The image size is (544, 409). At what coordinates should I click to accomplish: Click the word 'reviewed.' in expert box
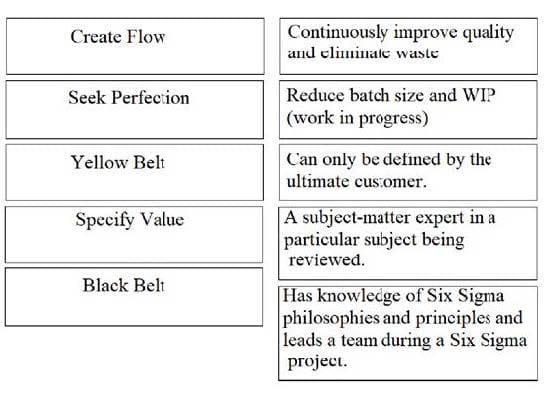326,260
